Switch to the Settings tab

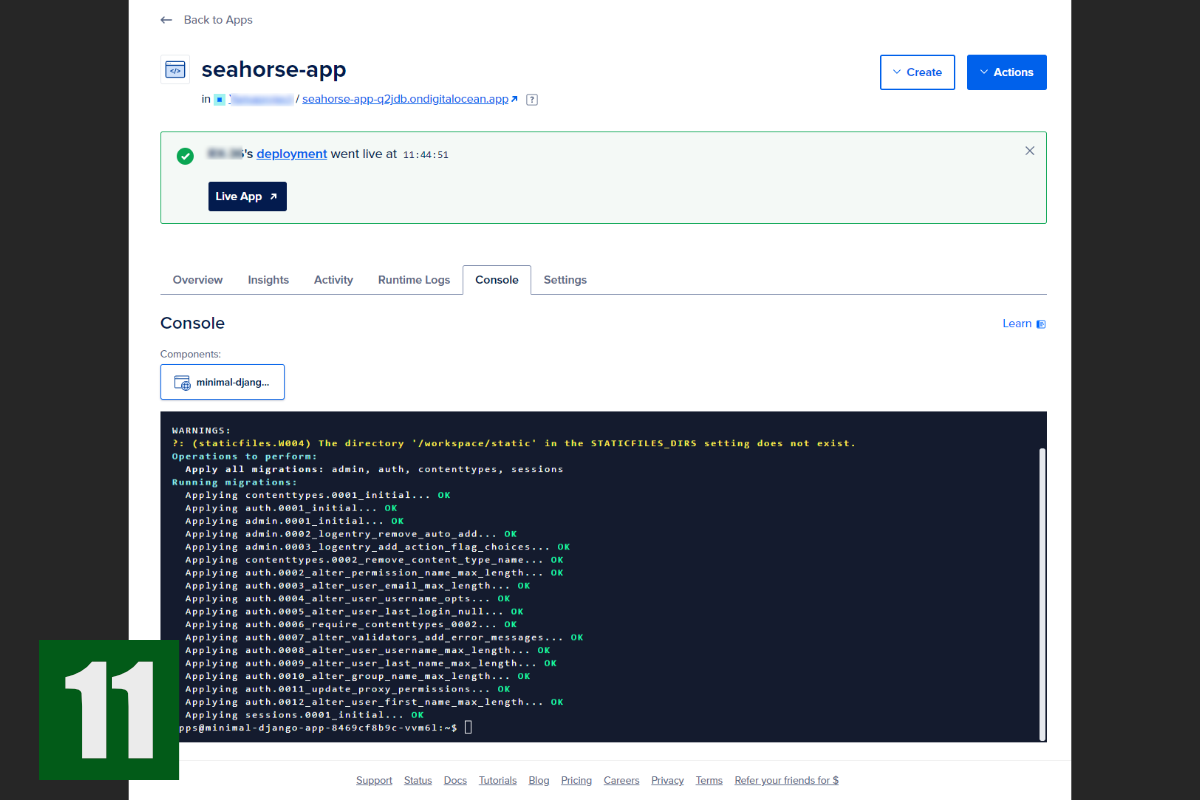tap(565, 280)
